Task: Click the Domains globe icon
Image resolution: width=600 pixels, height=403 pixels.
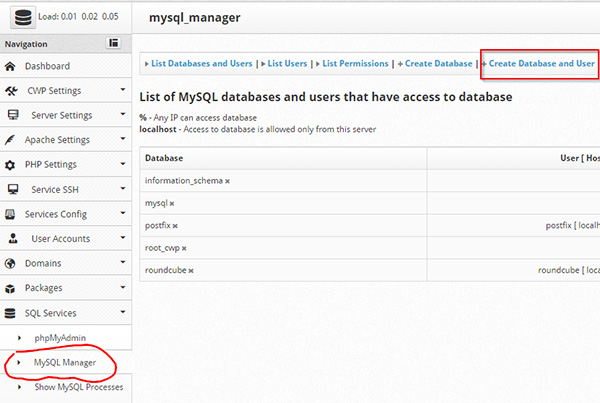Action: (11, 263)
